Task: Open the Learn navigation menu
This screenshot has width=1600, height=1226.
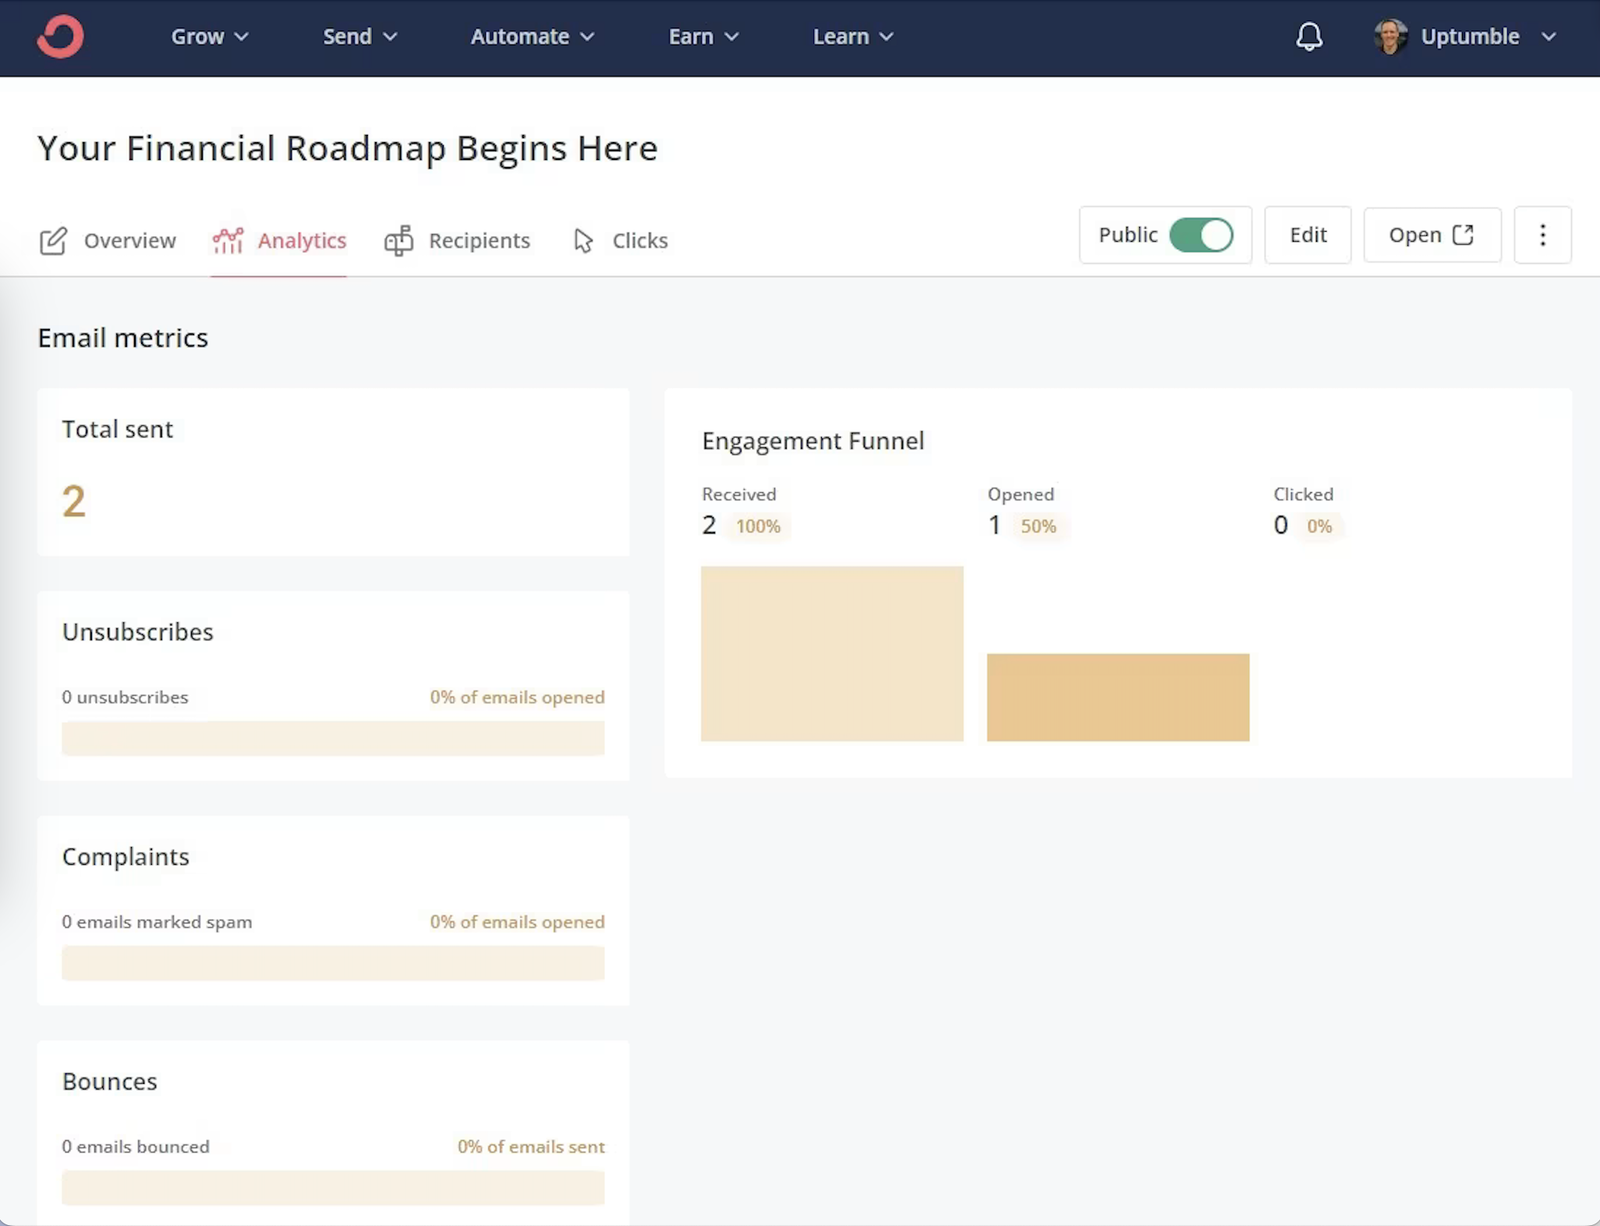Action: 852,37
